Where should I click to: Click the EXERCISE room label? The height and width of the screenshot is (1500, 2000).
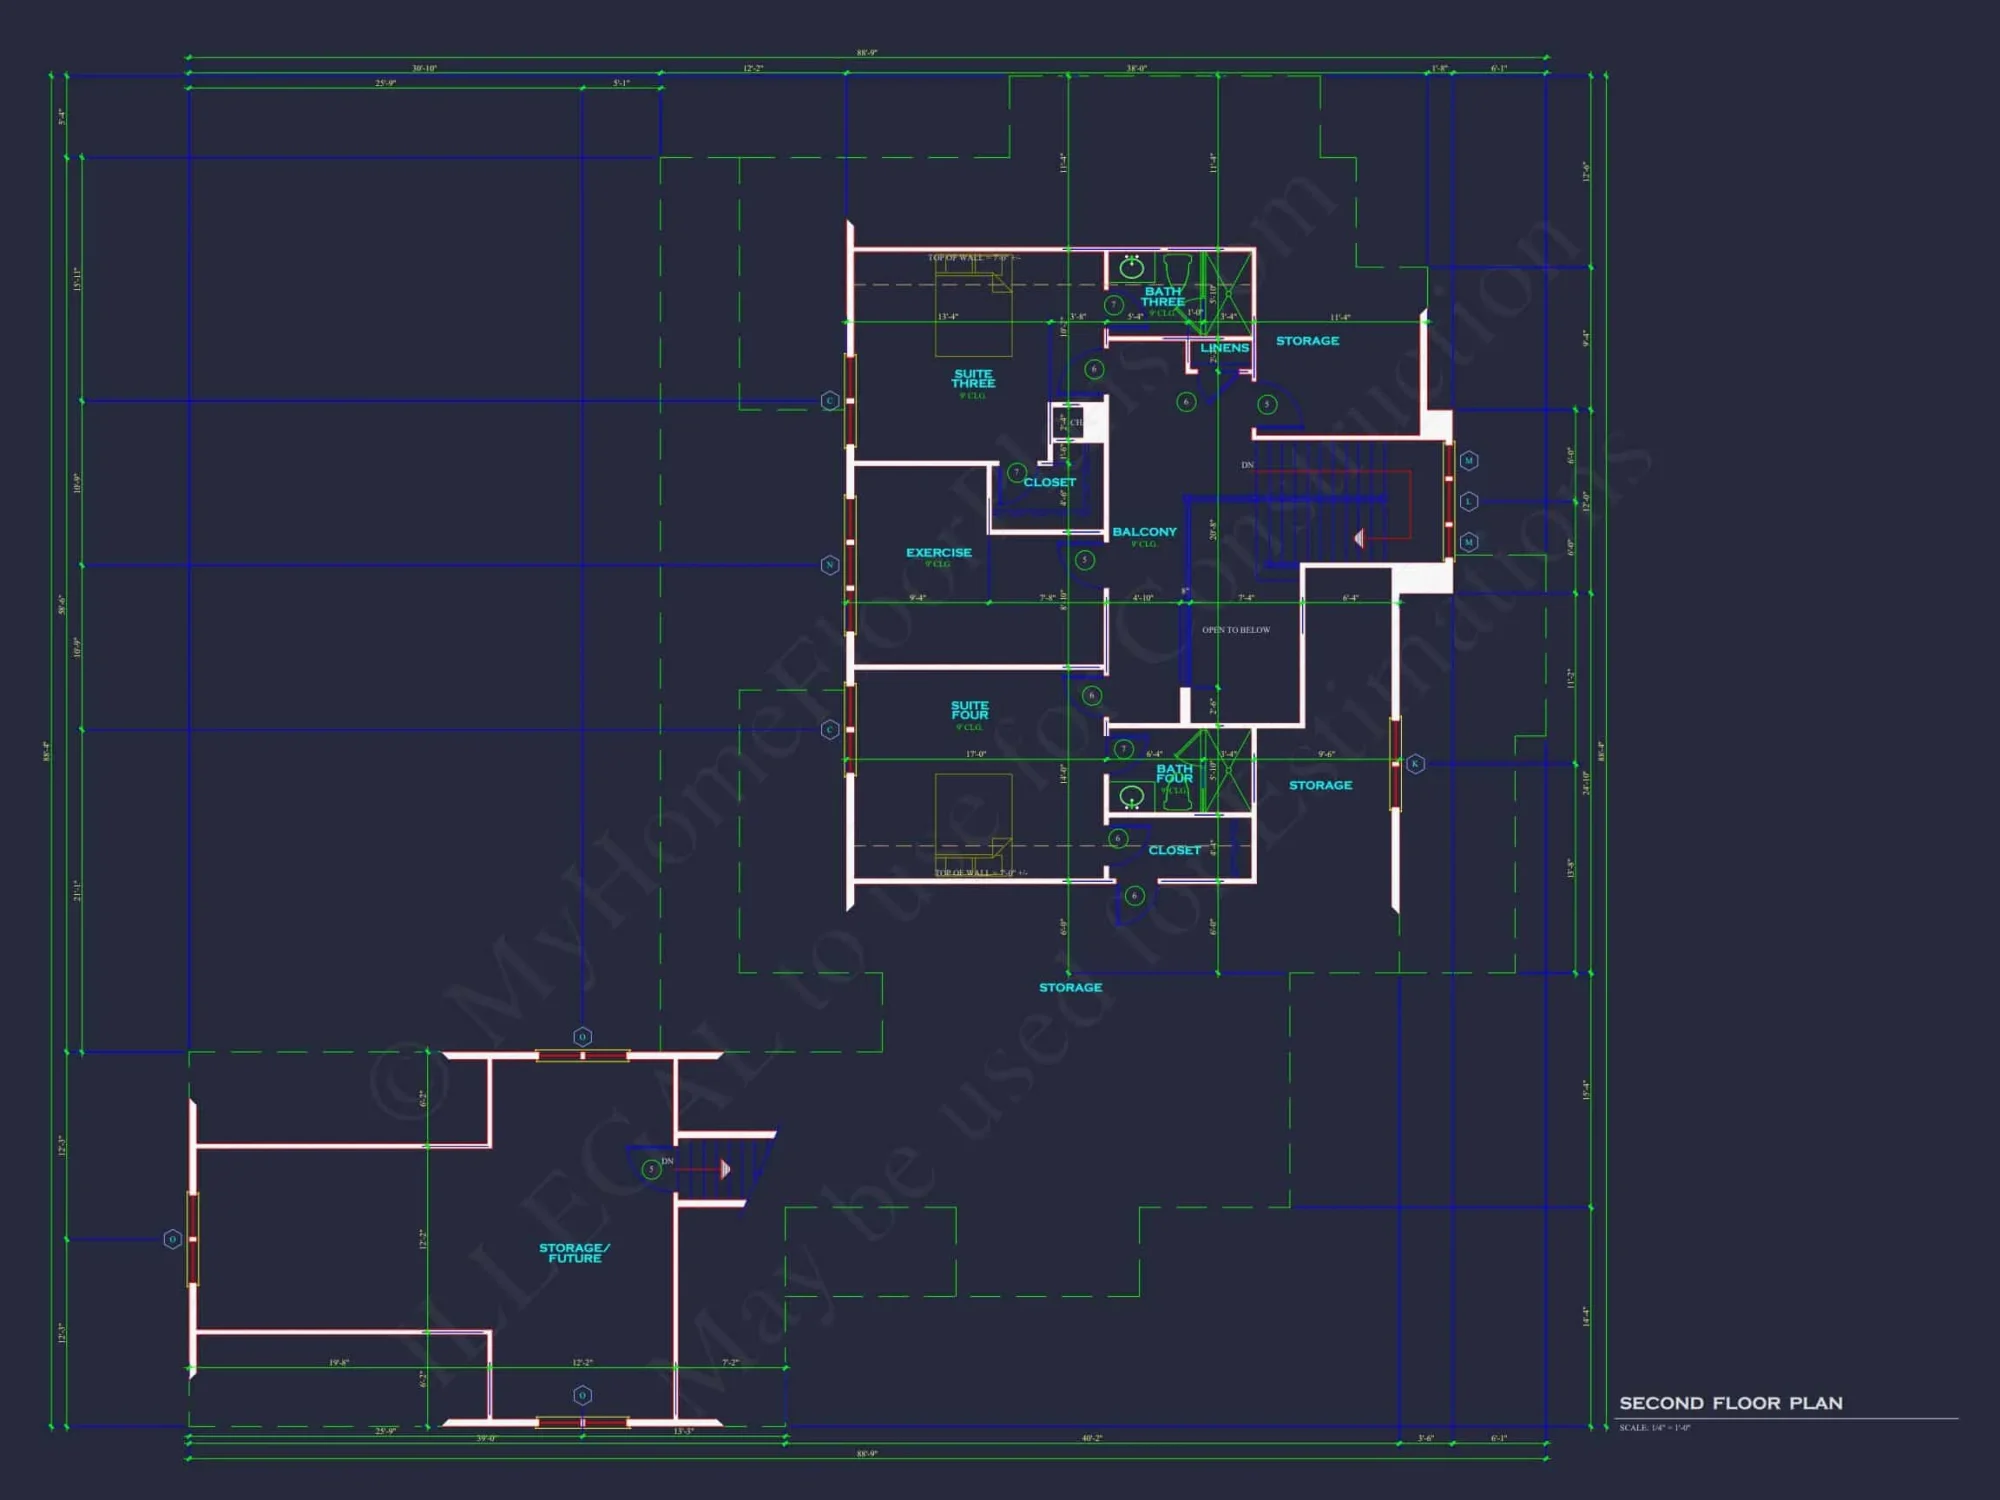click(x=938, y=552)
